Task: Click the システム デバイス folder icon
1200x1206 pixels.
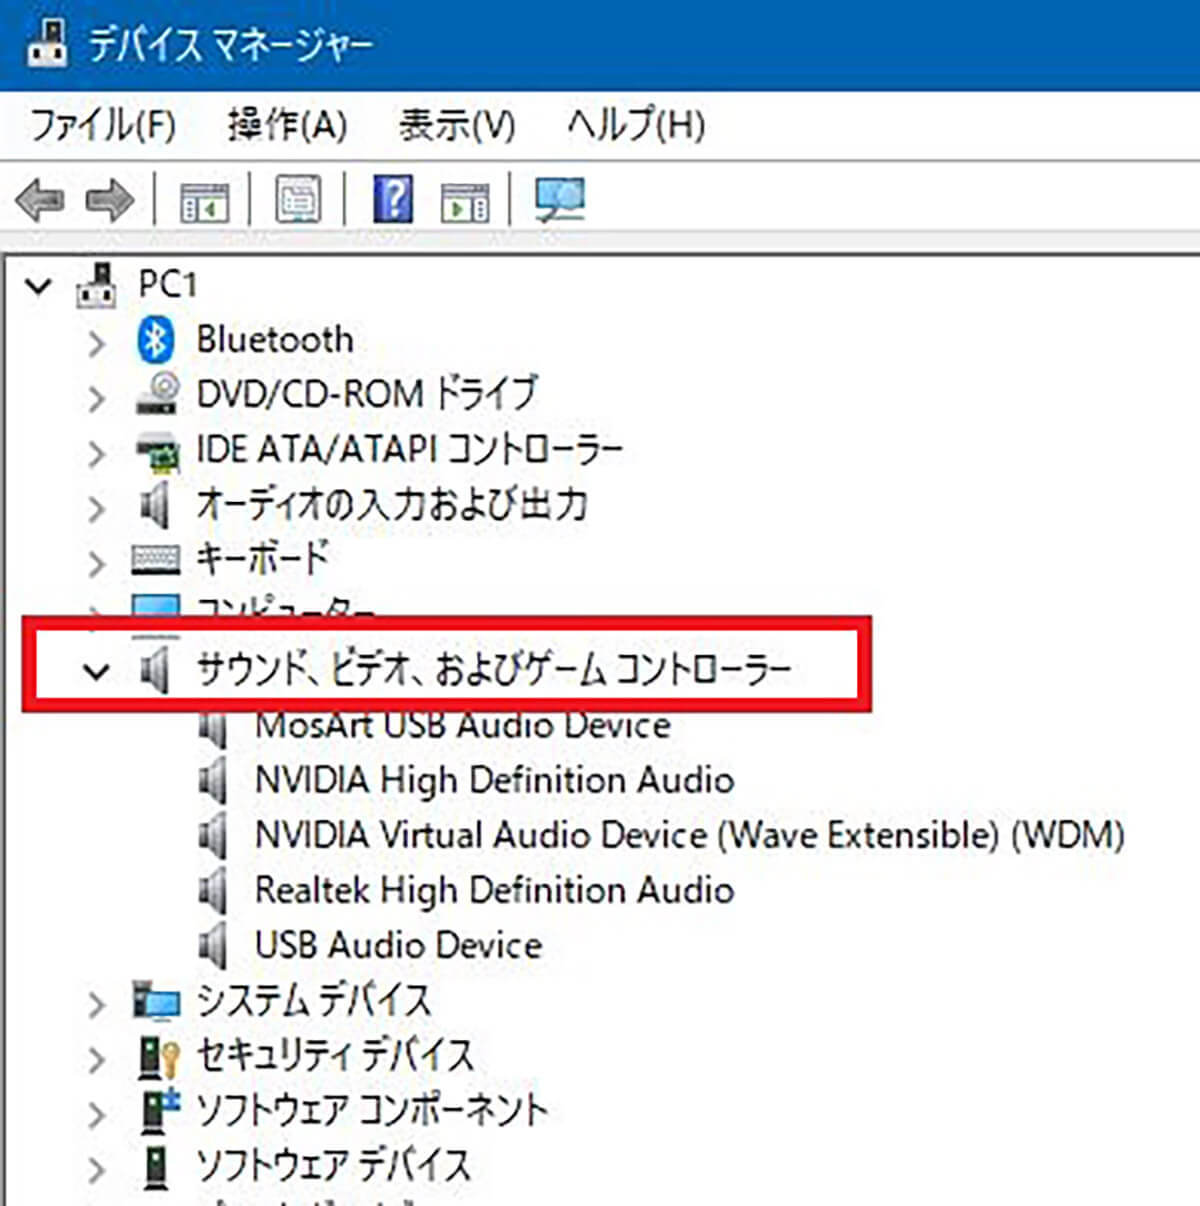Action: 156,1000
